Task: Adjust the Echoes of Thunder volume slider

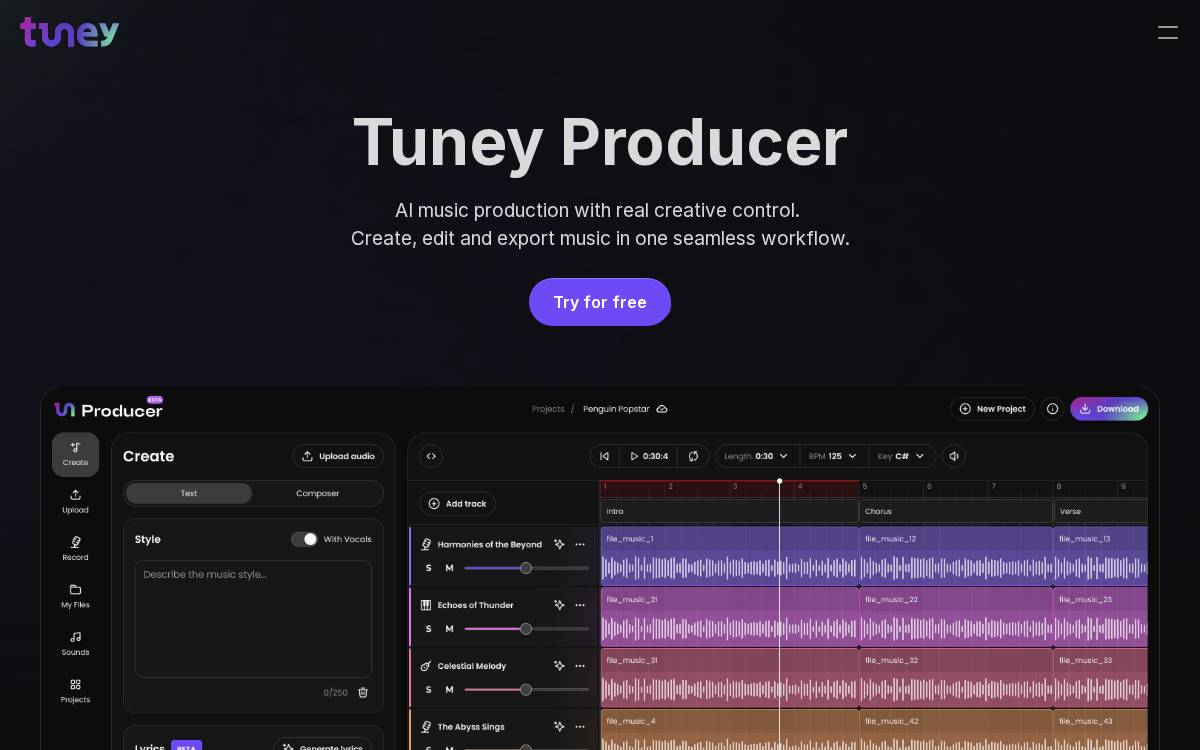Action: point(526,629)
